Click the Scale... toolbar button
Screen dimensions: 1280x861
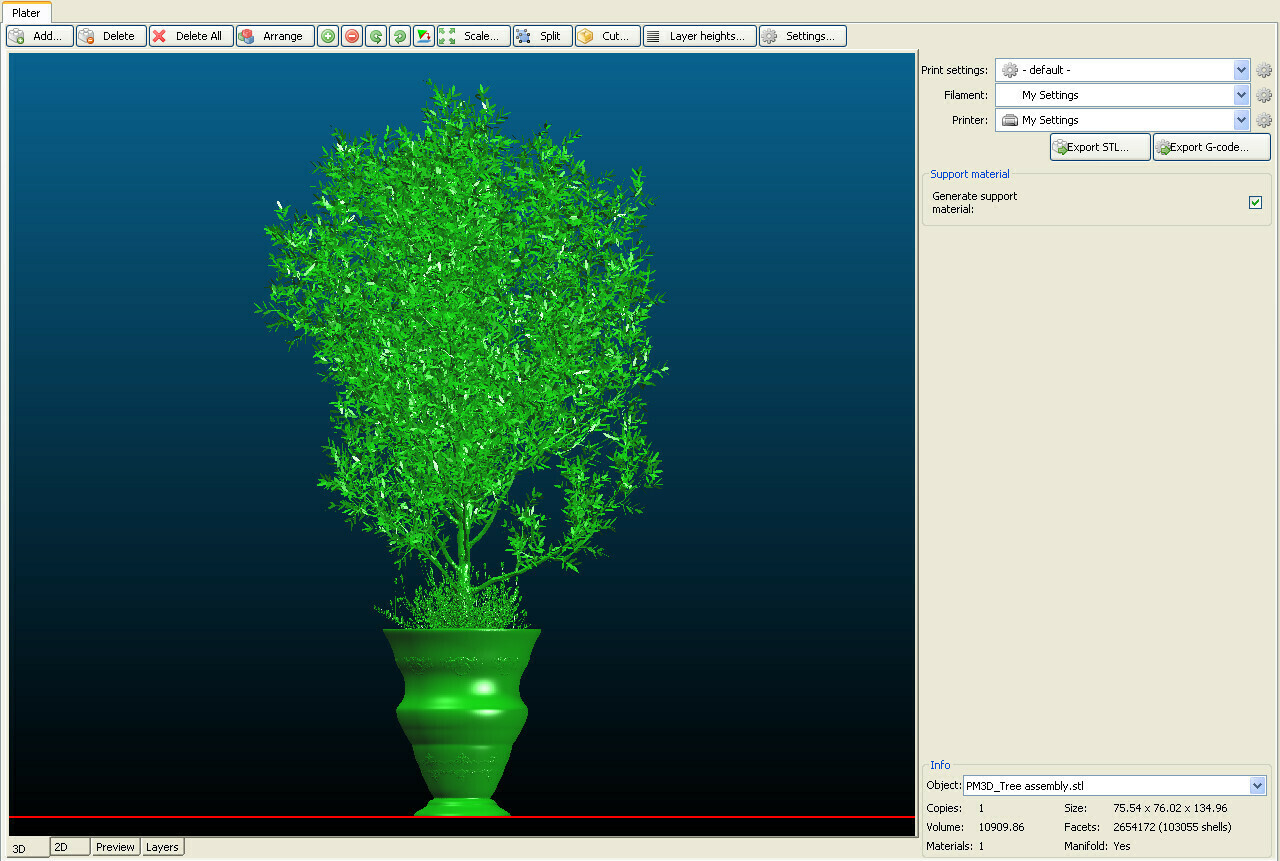click(474, 37)
